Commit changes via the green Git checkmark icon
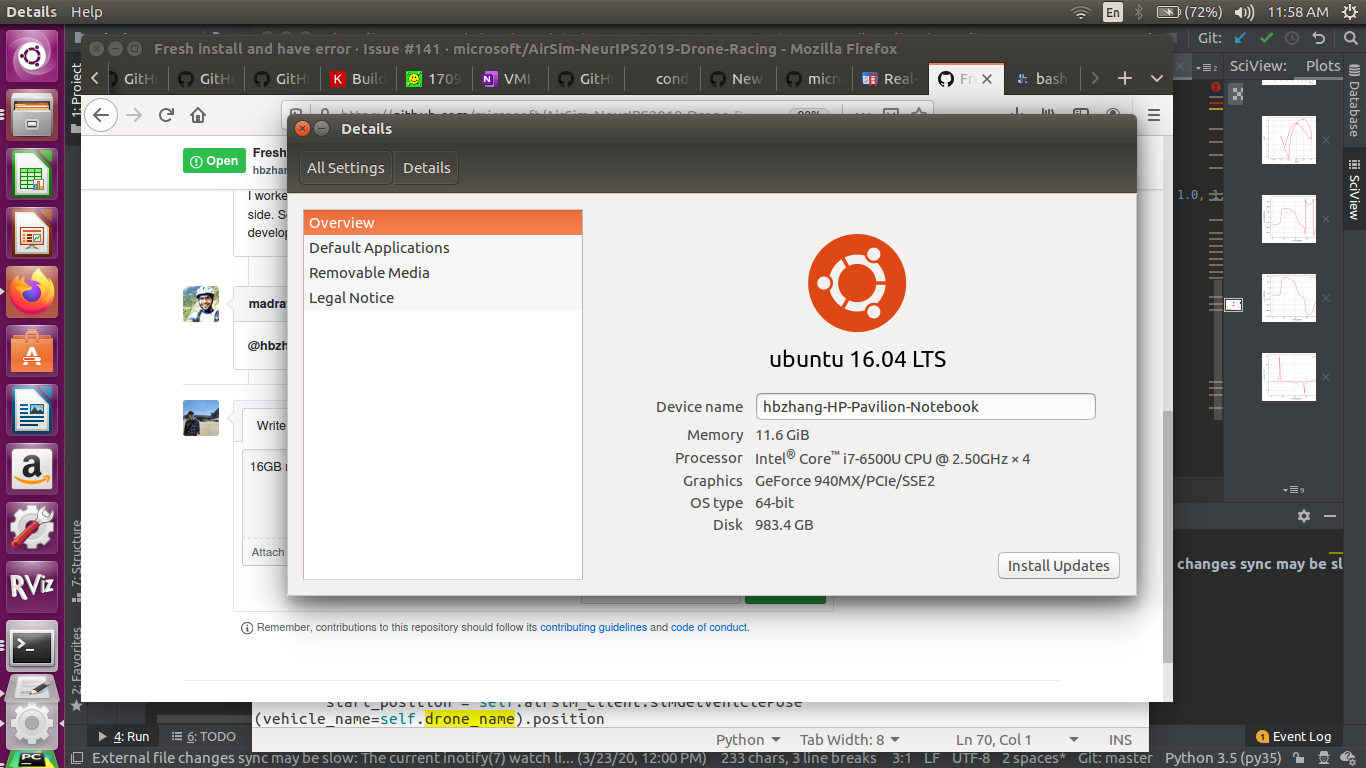The image size is (1366, 768). click(1265, 37)
